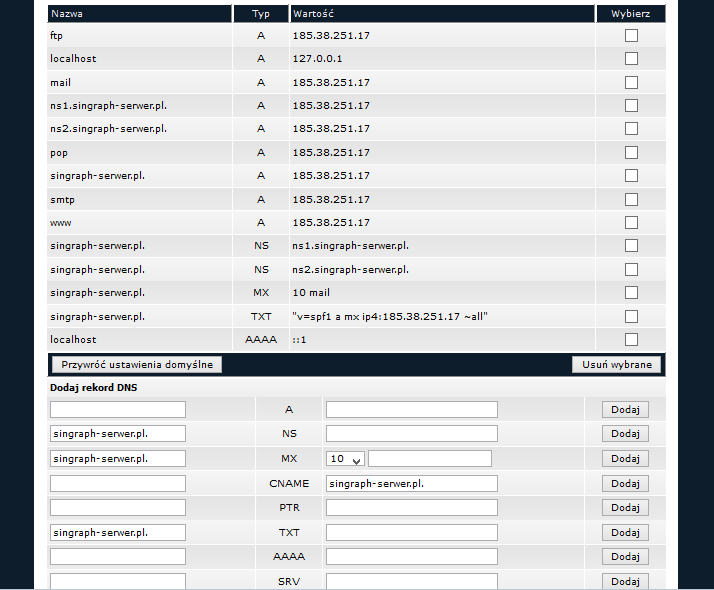Check the mail A record row
This screenshot has width=714, height=590.
(631, 82)
